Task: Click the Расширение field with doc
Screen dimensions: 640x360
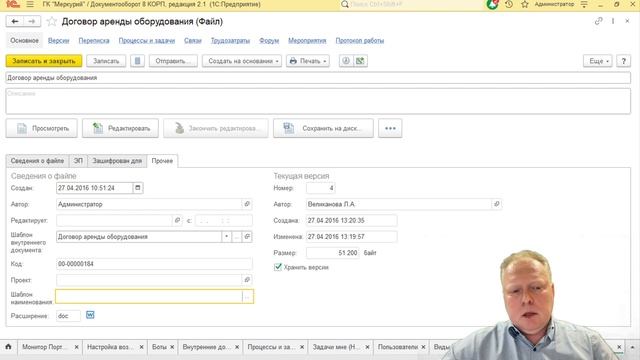Action: [68, 316]
